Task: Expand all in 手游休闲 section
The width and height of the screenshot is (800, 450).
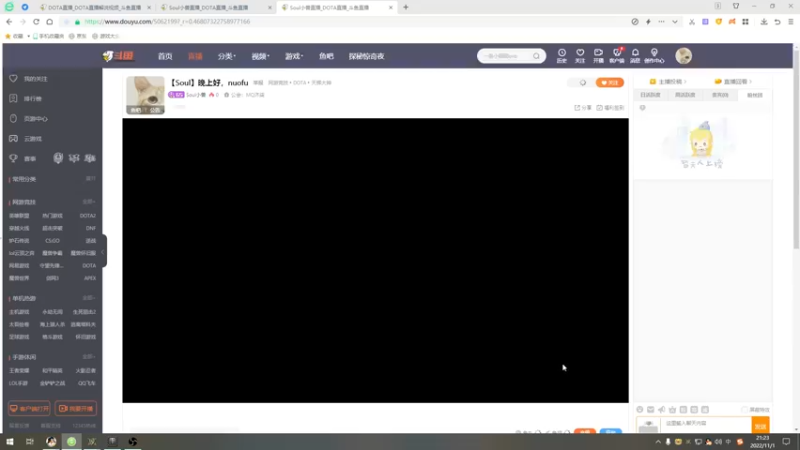Action: coord(89,357)
